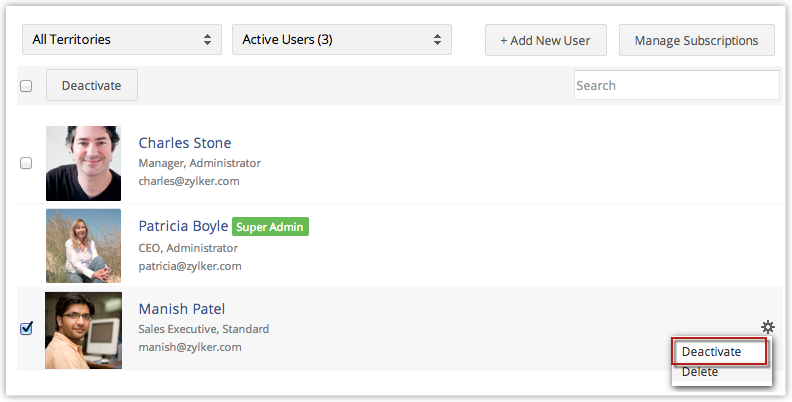Click Manish Patel's profile photo

click(83, 330)
